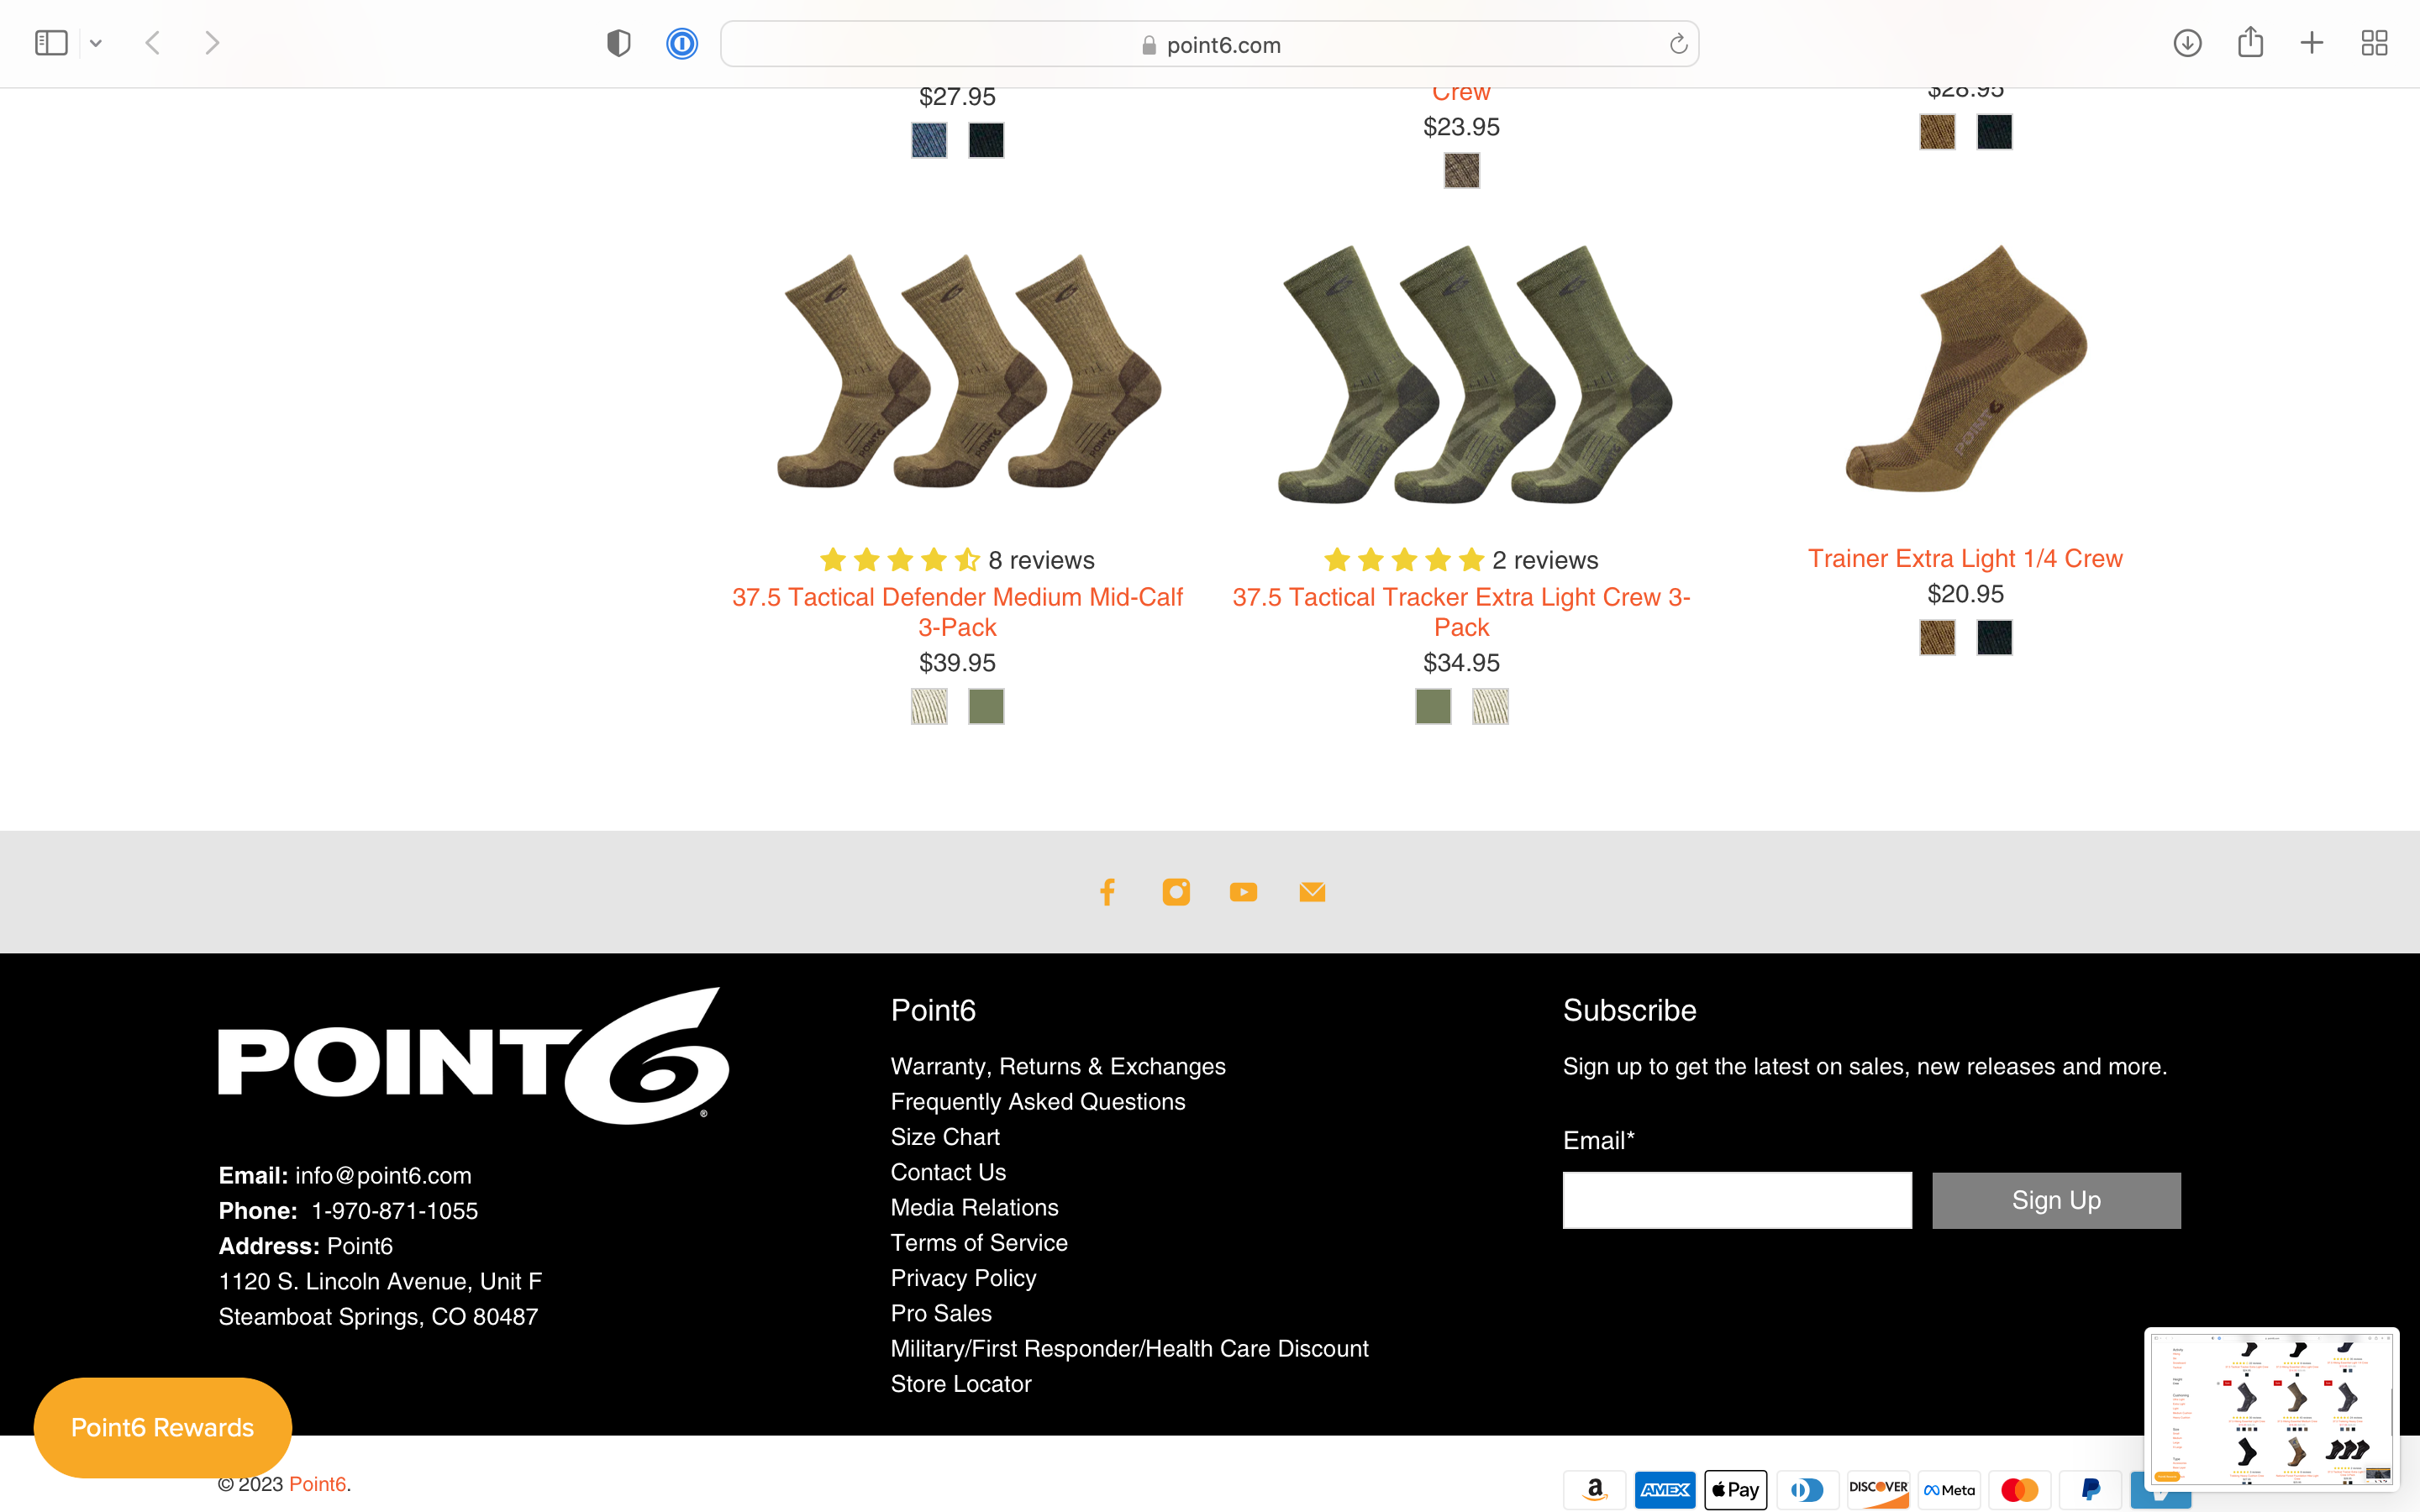Select the Mastercard payment icon
Viewport: 2420px width, 1512px height.
(2019, 1490)
